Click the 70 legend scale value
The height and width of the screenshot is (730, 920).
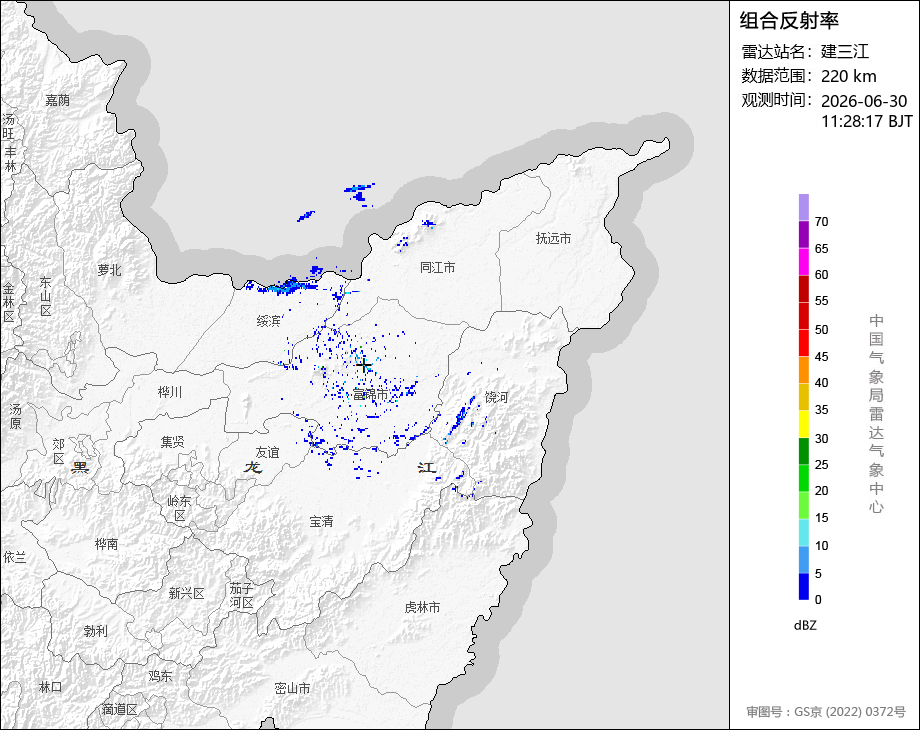[x=821, y=222]
